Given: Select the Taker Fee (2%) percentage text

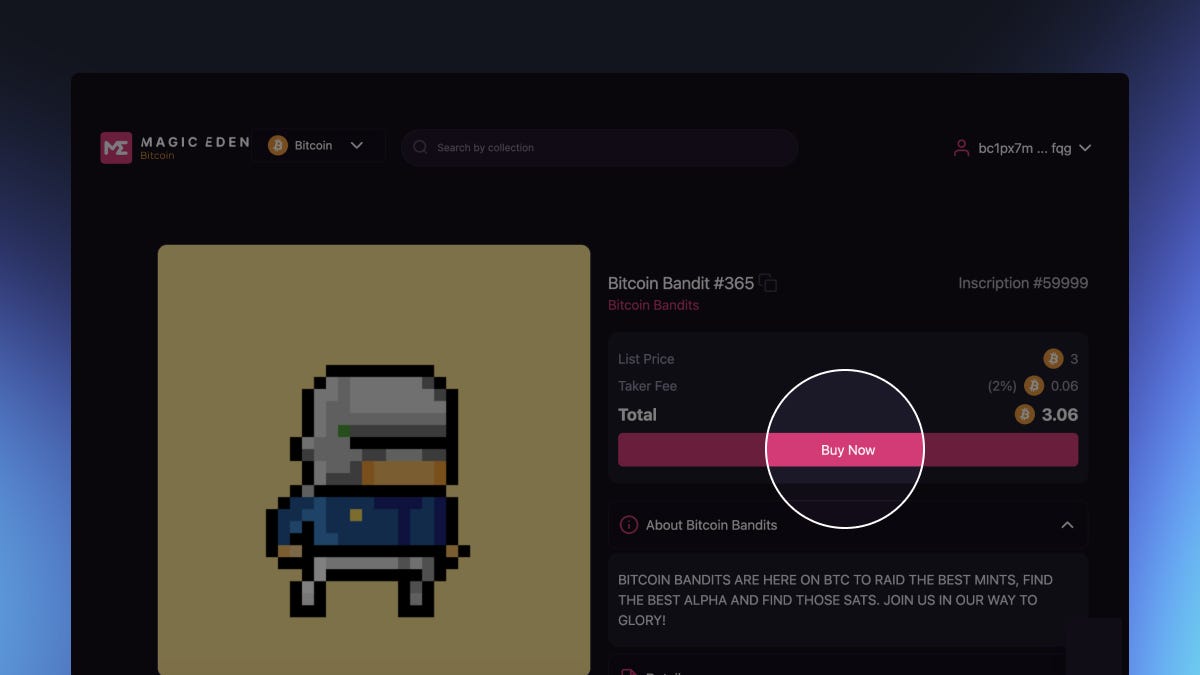Looking at the screenshot, I should [x=1002, y=386].
